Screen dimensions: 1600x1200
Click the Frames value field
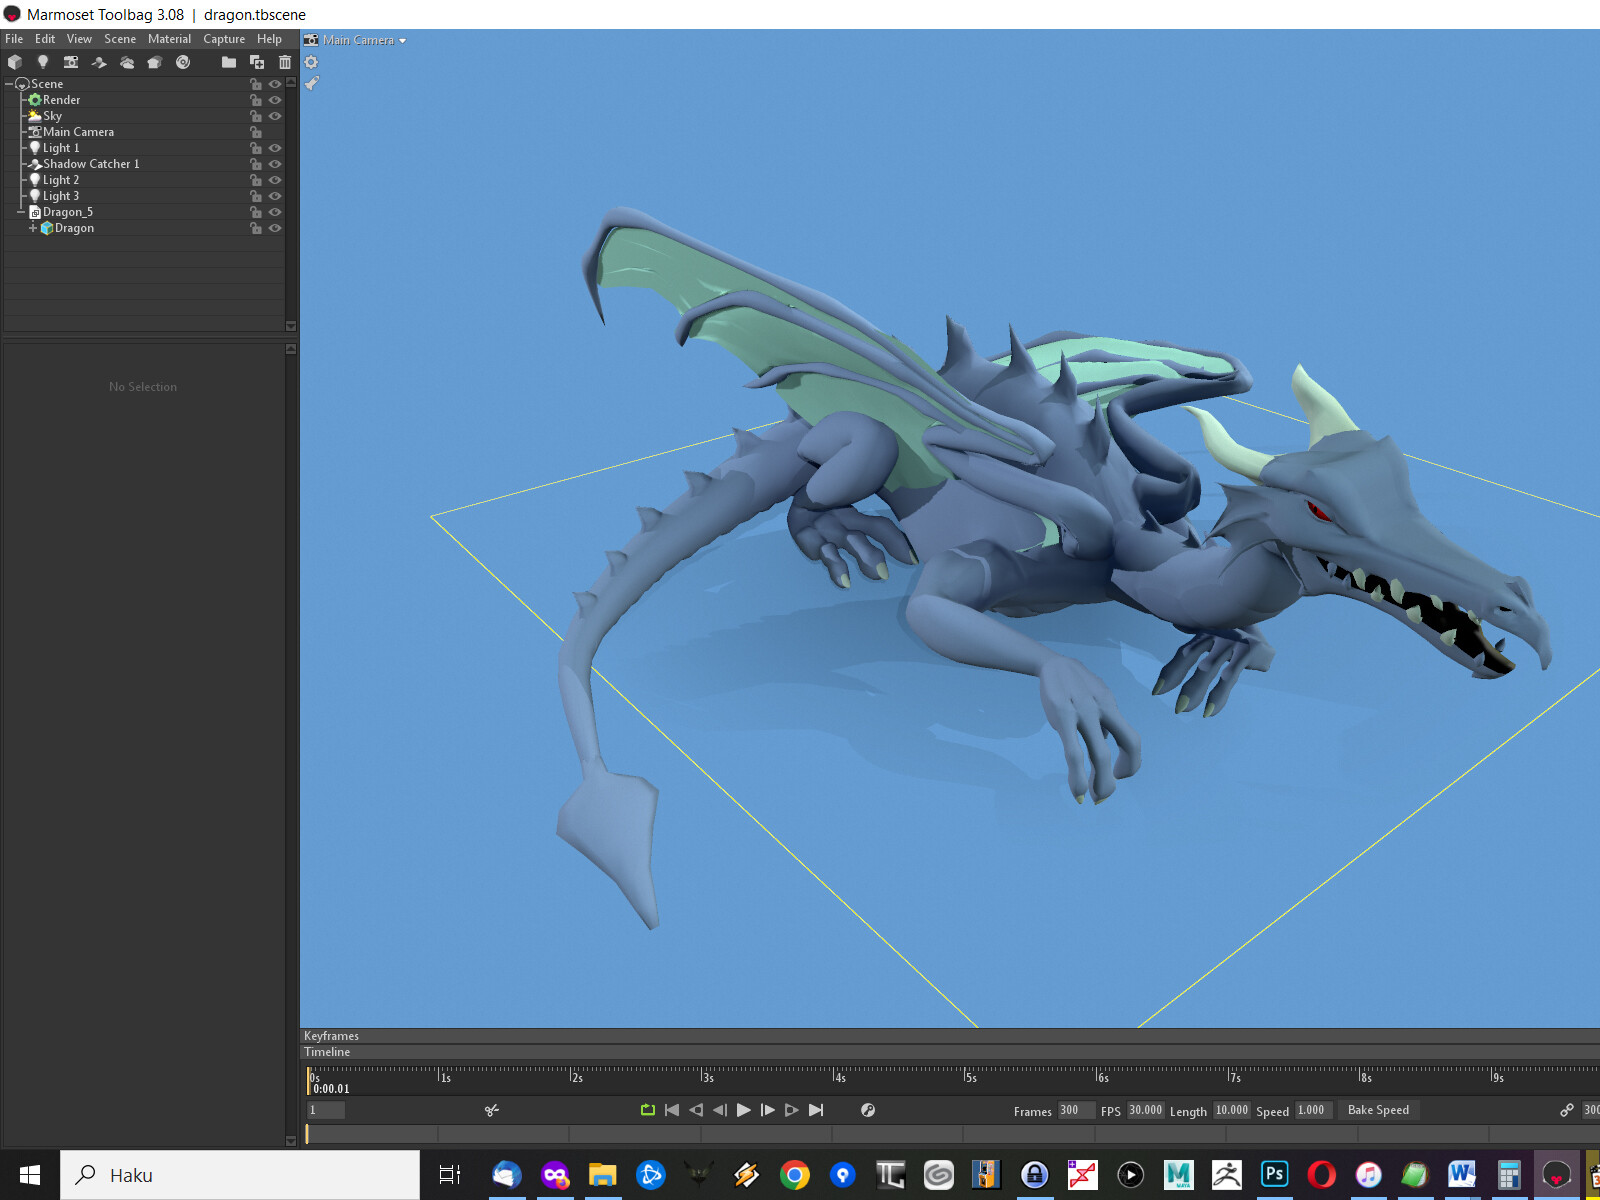[1076, 1110]
